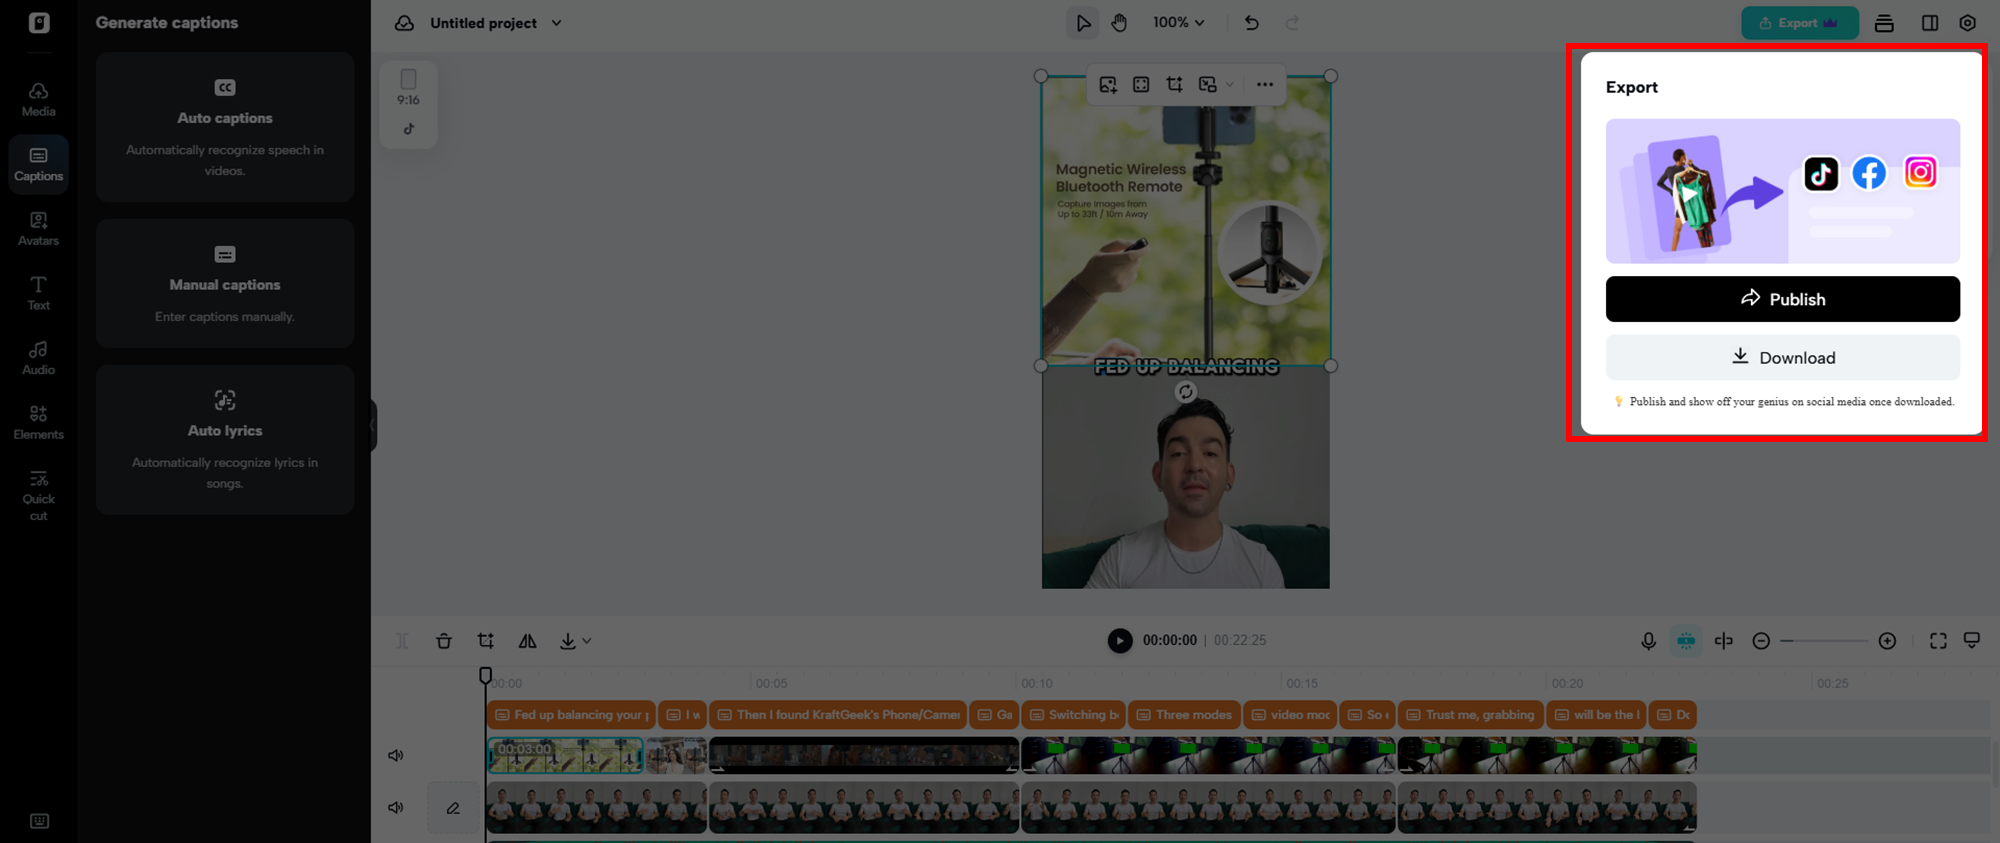Select the Auto lyrics option
The height and width of the screenshot is (843, 2000).
click(x=225, y=440)
